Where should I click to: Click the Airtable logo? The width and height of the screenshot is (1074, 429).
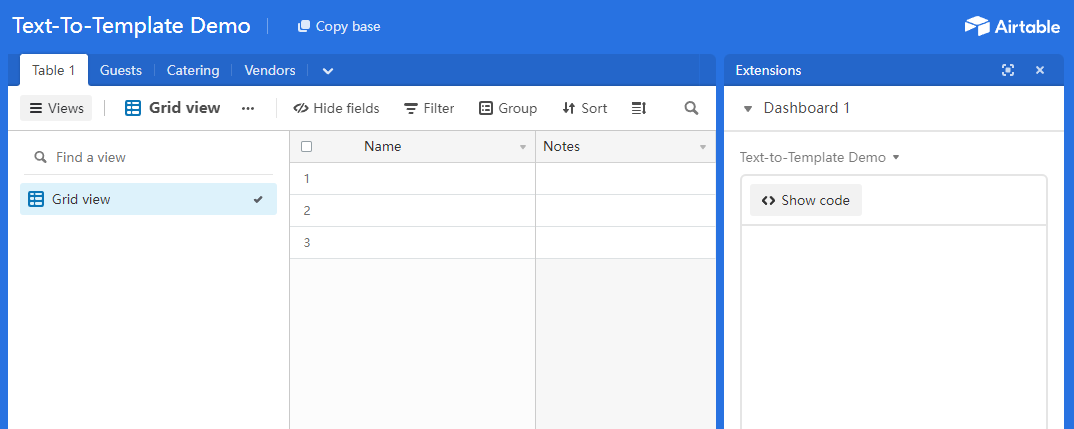click(x=1012, y=26)
